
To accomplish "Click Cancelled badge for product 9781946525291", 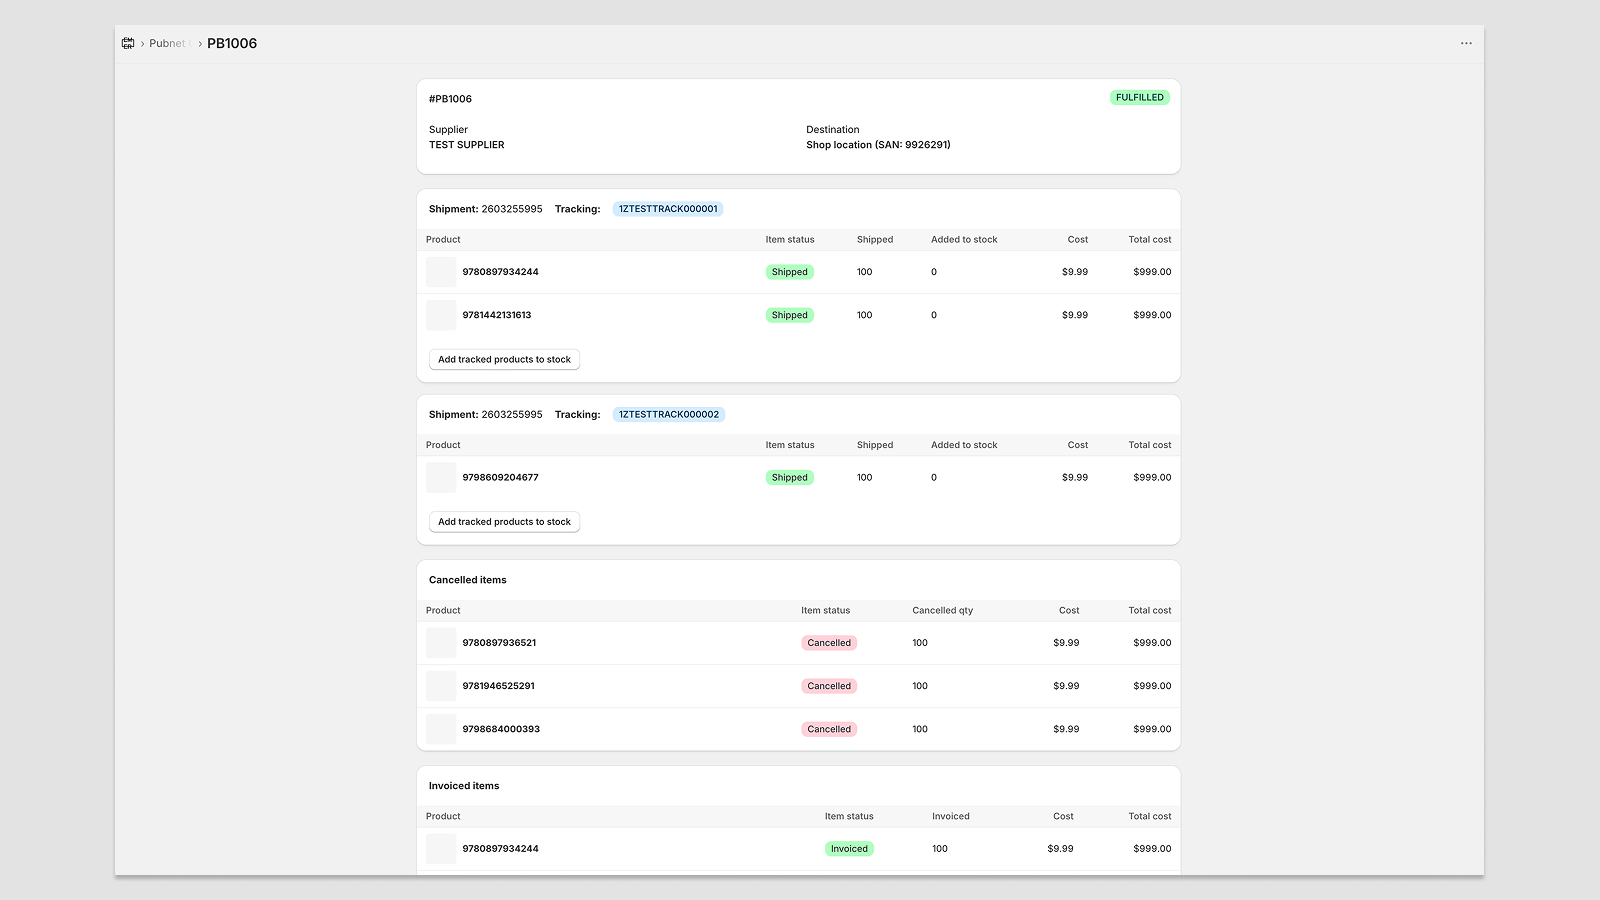I will point(829,686).
